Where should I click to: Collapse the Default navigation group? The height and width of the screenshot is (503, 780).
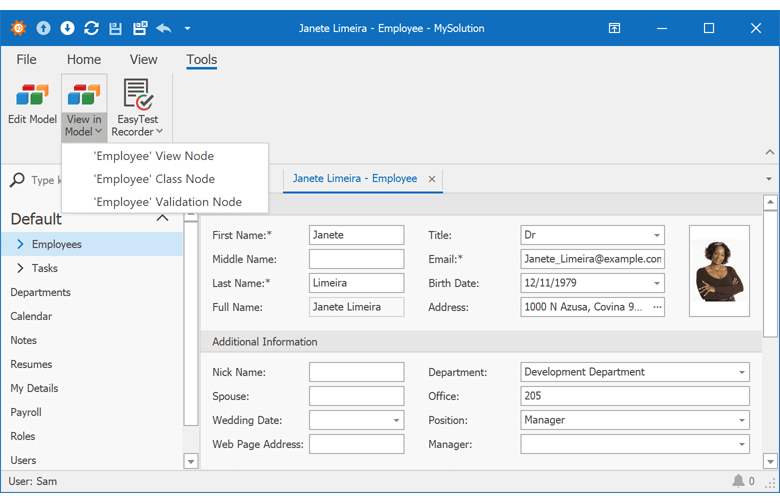point(162,219)
